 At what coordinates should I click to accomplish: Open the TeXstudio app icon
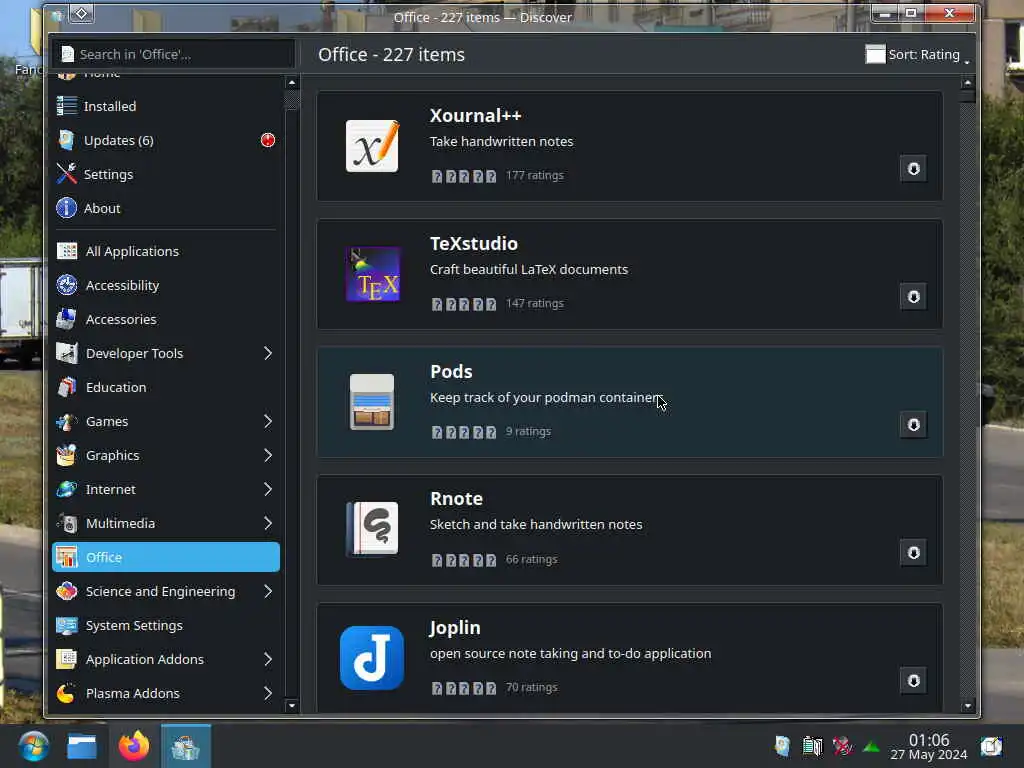click(372, 274)
